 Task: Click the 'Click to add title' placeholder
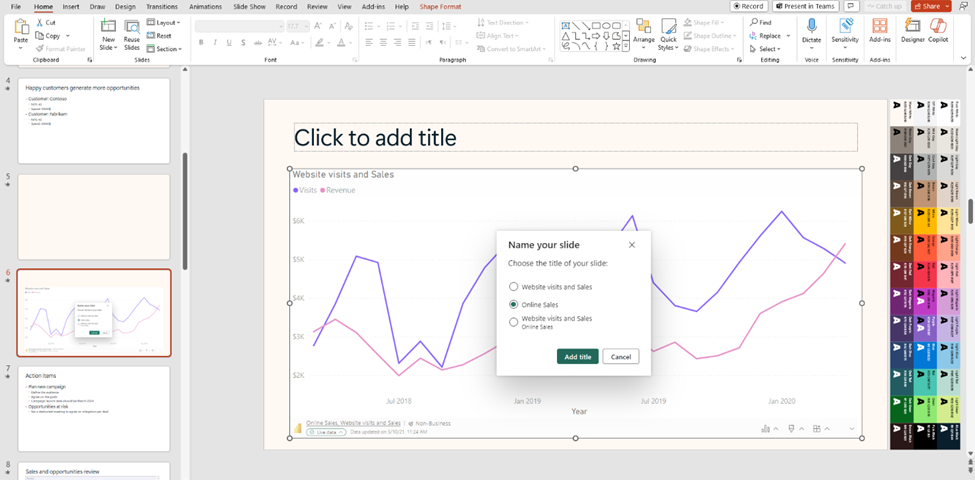tap(576, 137)
